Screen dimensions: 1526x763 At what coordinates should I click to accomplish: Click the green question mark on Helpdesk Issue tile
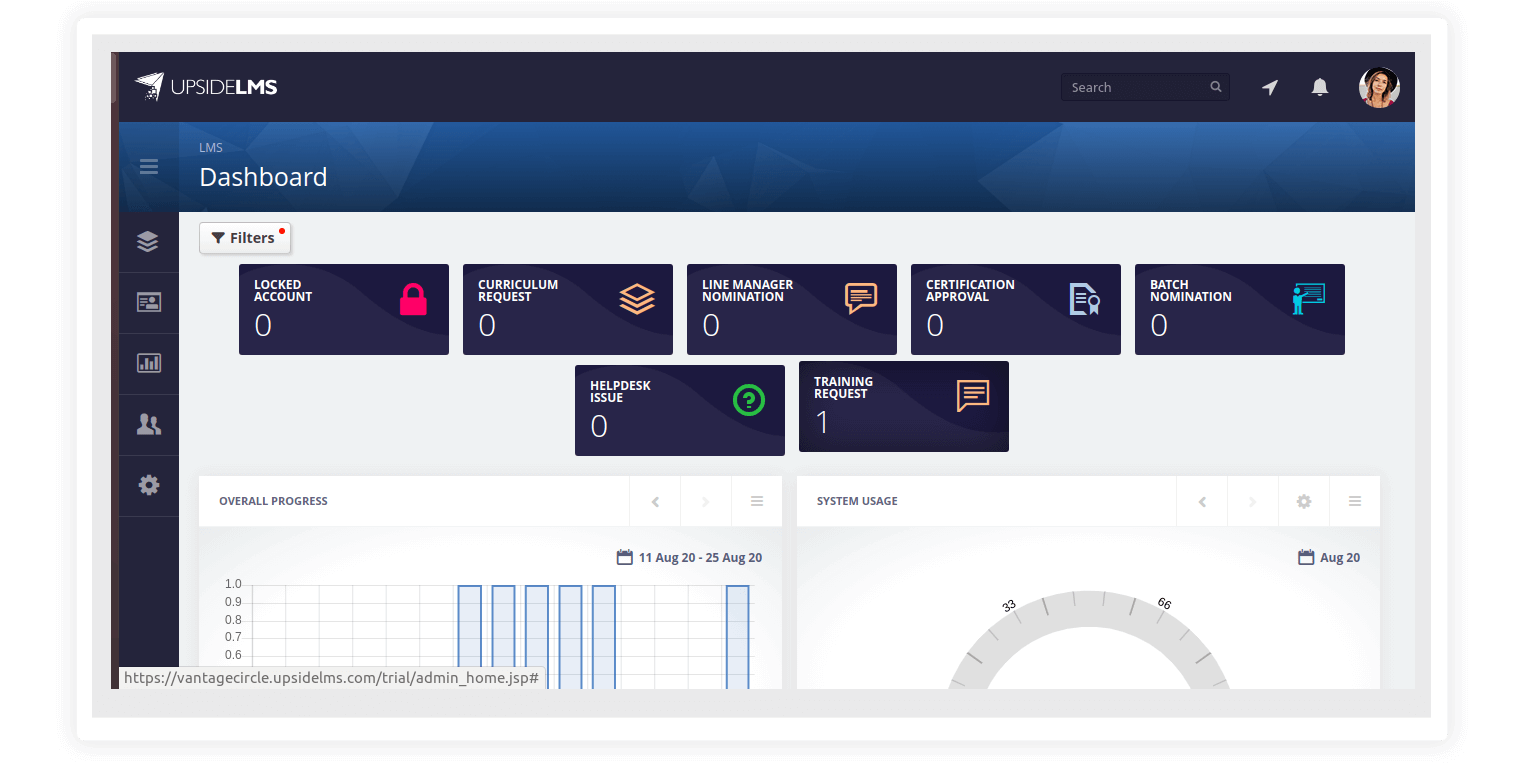coord(749,400)
